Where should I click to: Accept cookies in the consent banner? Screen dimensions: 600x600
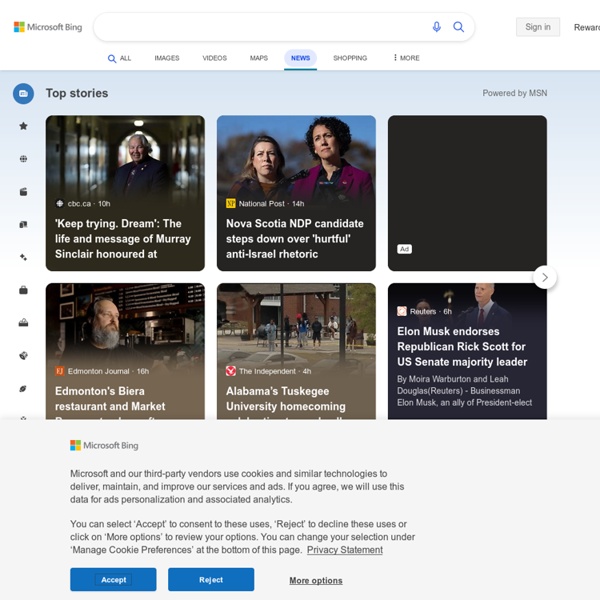pyautogui.click(x=113, y=579)
